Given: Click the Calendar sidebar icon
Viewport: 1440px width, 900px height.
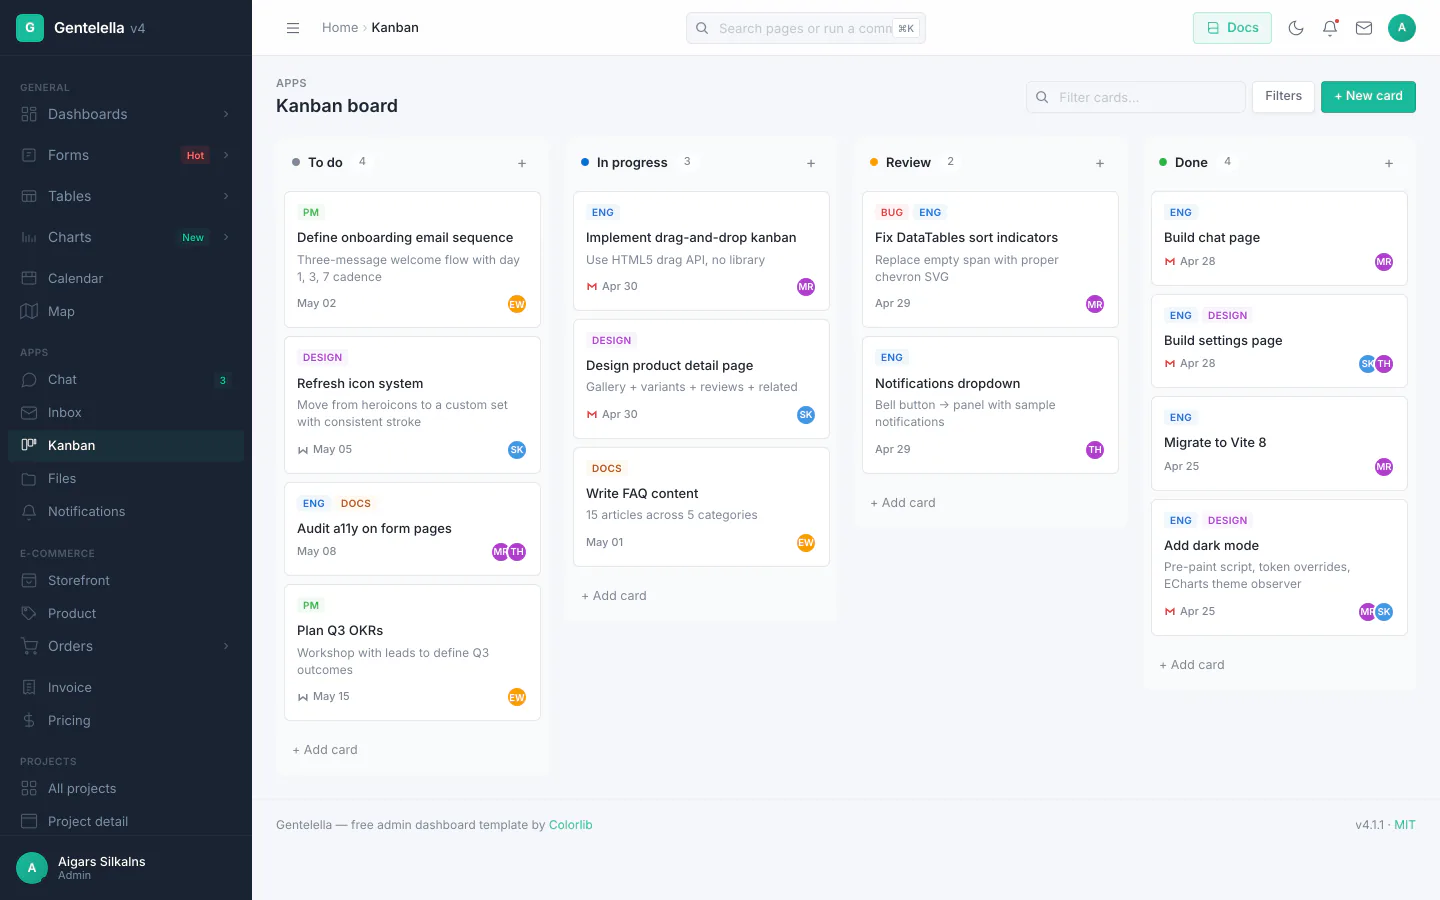Looking at the screenshot, I should click(x=29, y=278).
